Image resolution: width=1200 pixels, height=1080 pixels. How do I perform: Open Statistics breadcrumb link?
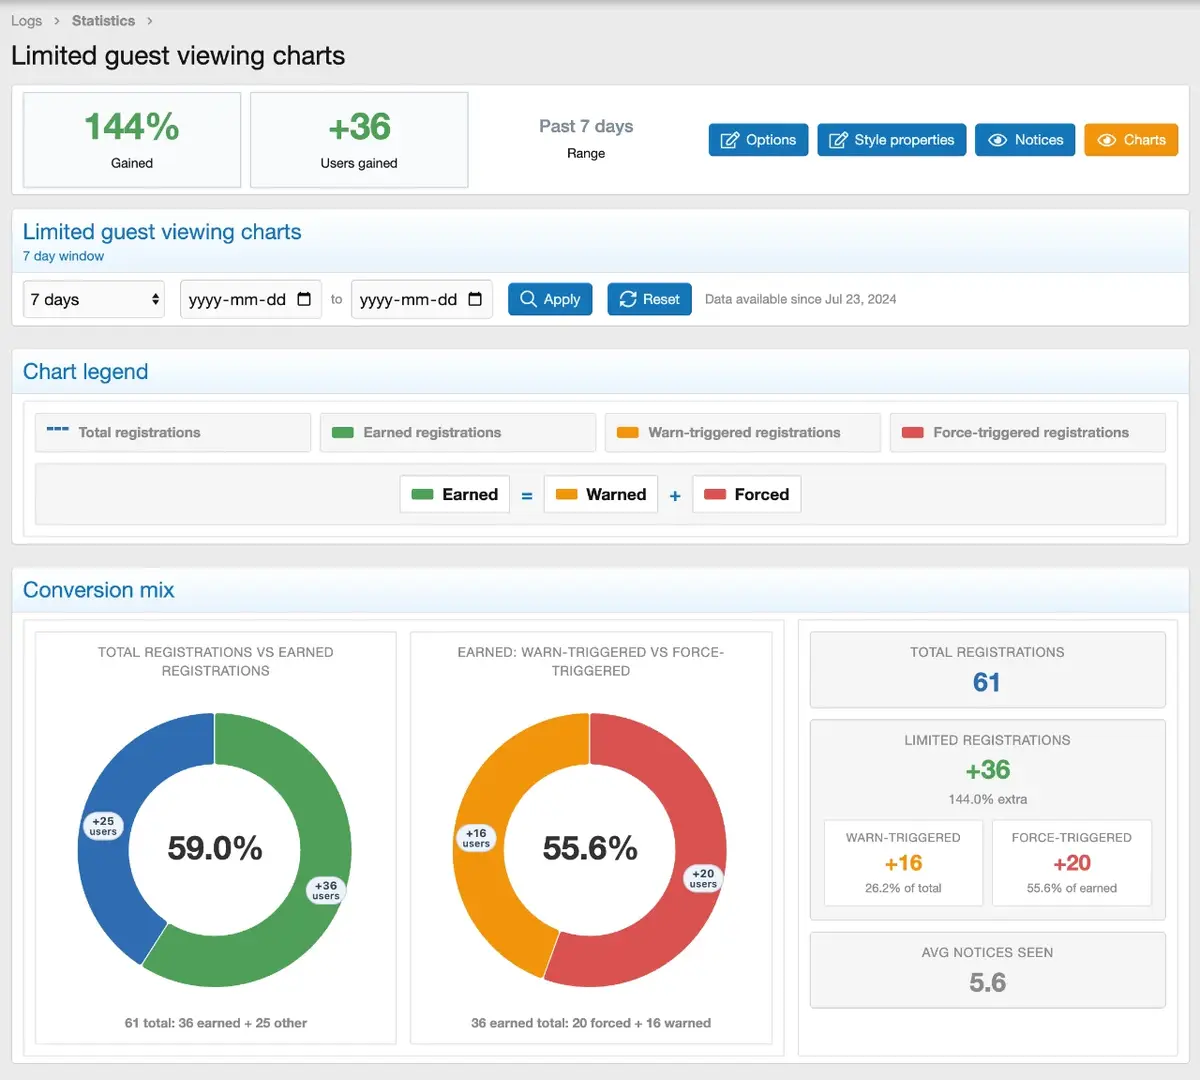tap(103, 21)
